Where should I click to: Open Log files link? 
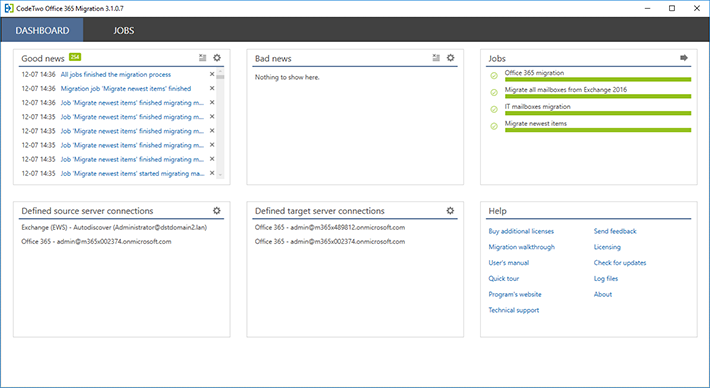[x=606, y=278]
